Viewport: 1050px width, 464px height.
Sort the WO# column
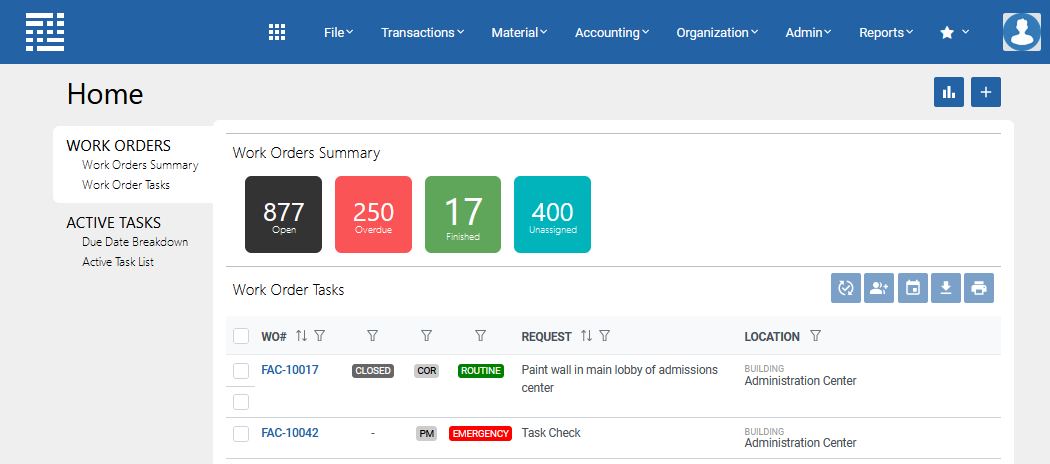pos(301,336)
